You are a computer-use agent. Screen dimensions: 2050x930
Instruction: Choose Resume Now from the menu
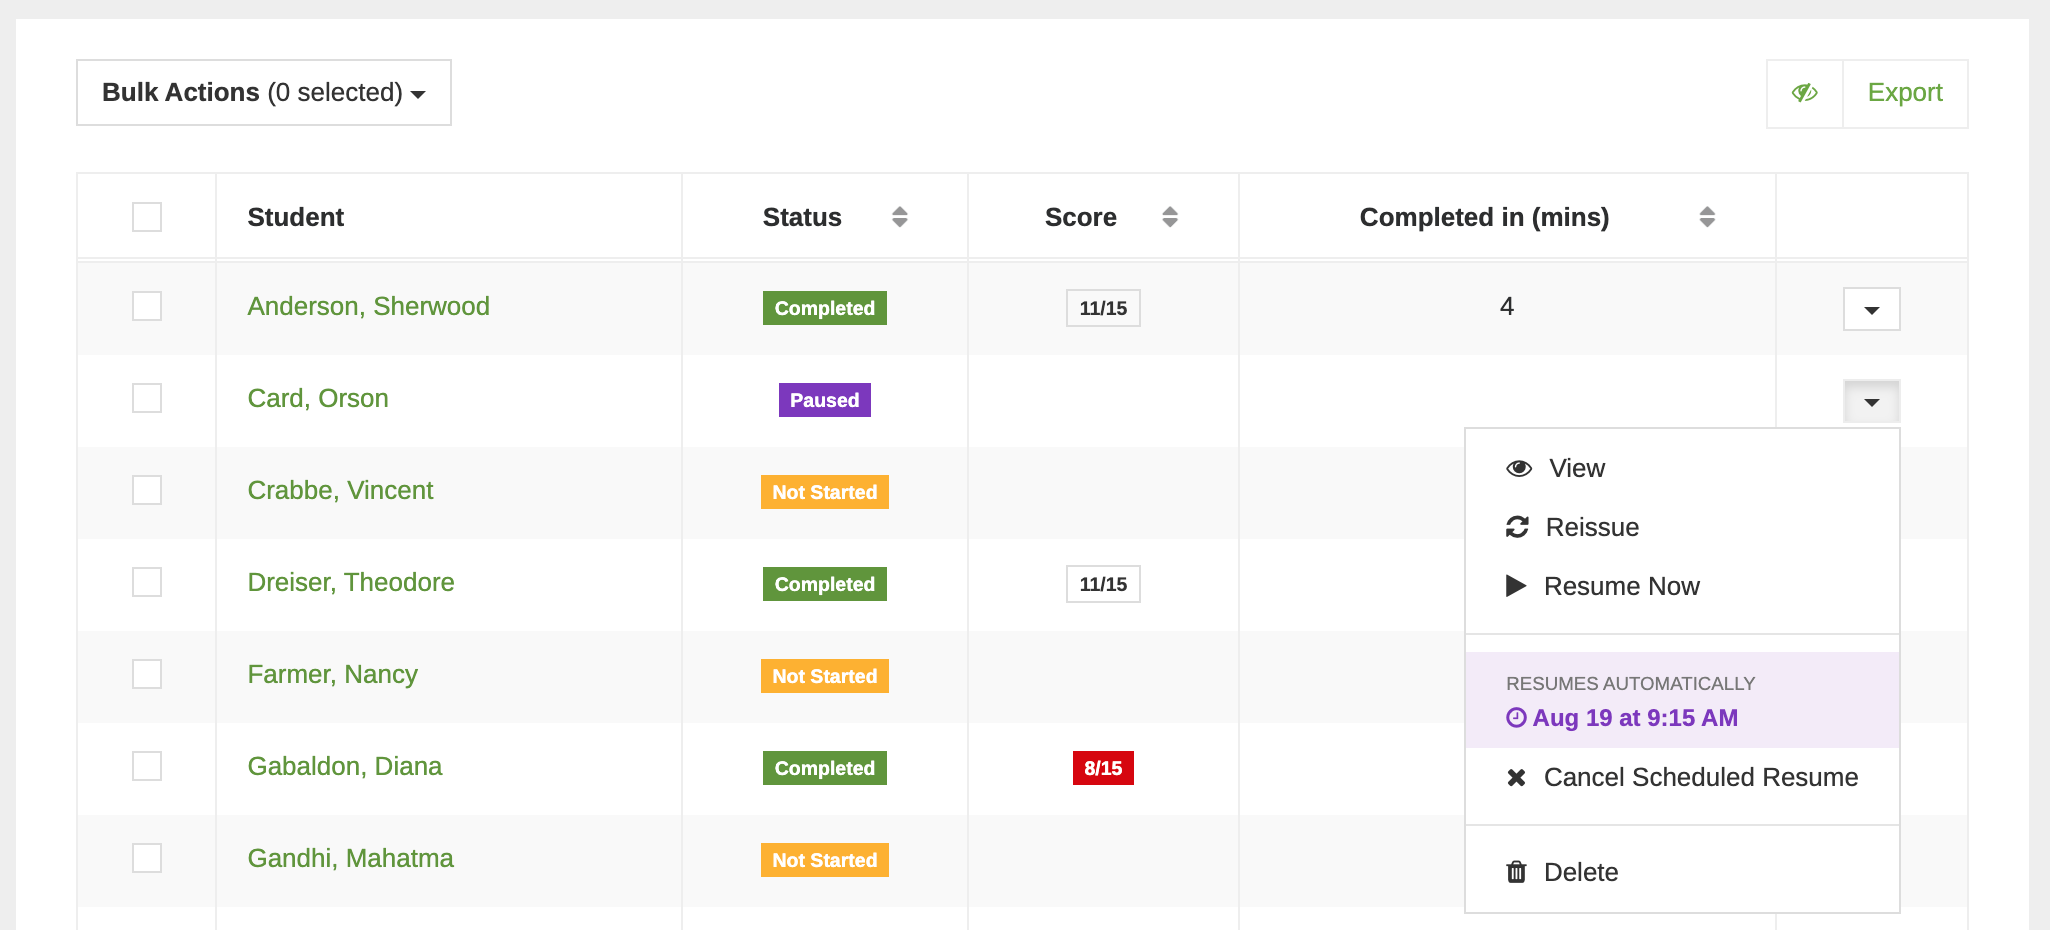tap(1682, 586)
